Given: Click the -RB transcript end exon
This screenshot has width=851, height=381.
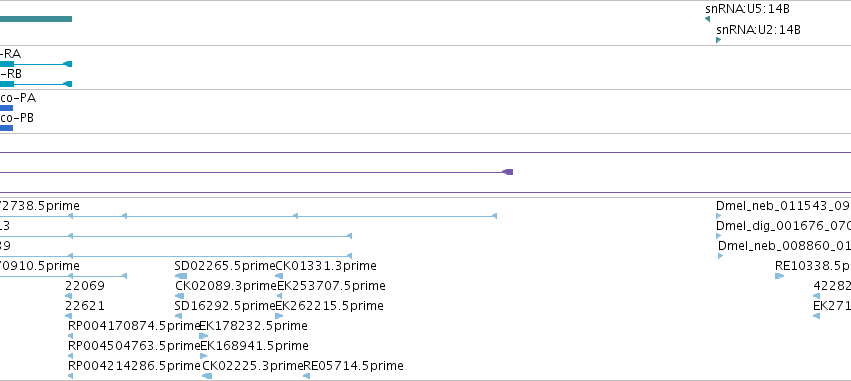Looking at the screenshot, I should point(68,84).
